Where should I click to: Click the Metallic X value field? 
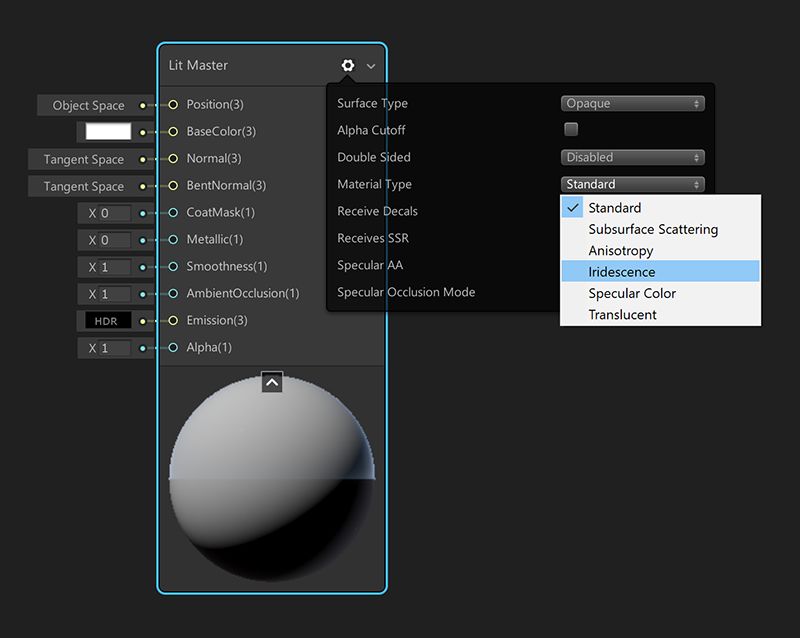114,240
